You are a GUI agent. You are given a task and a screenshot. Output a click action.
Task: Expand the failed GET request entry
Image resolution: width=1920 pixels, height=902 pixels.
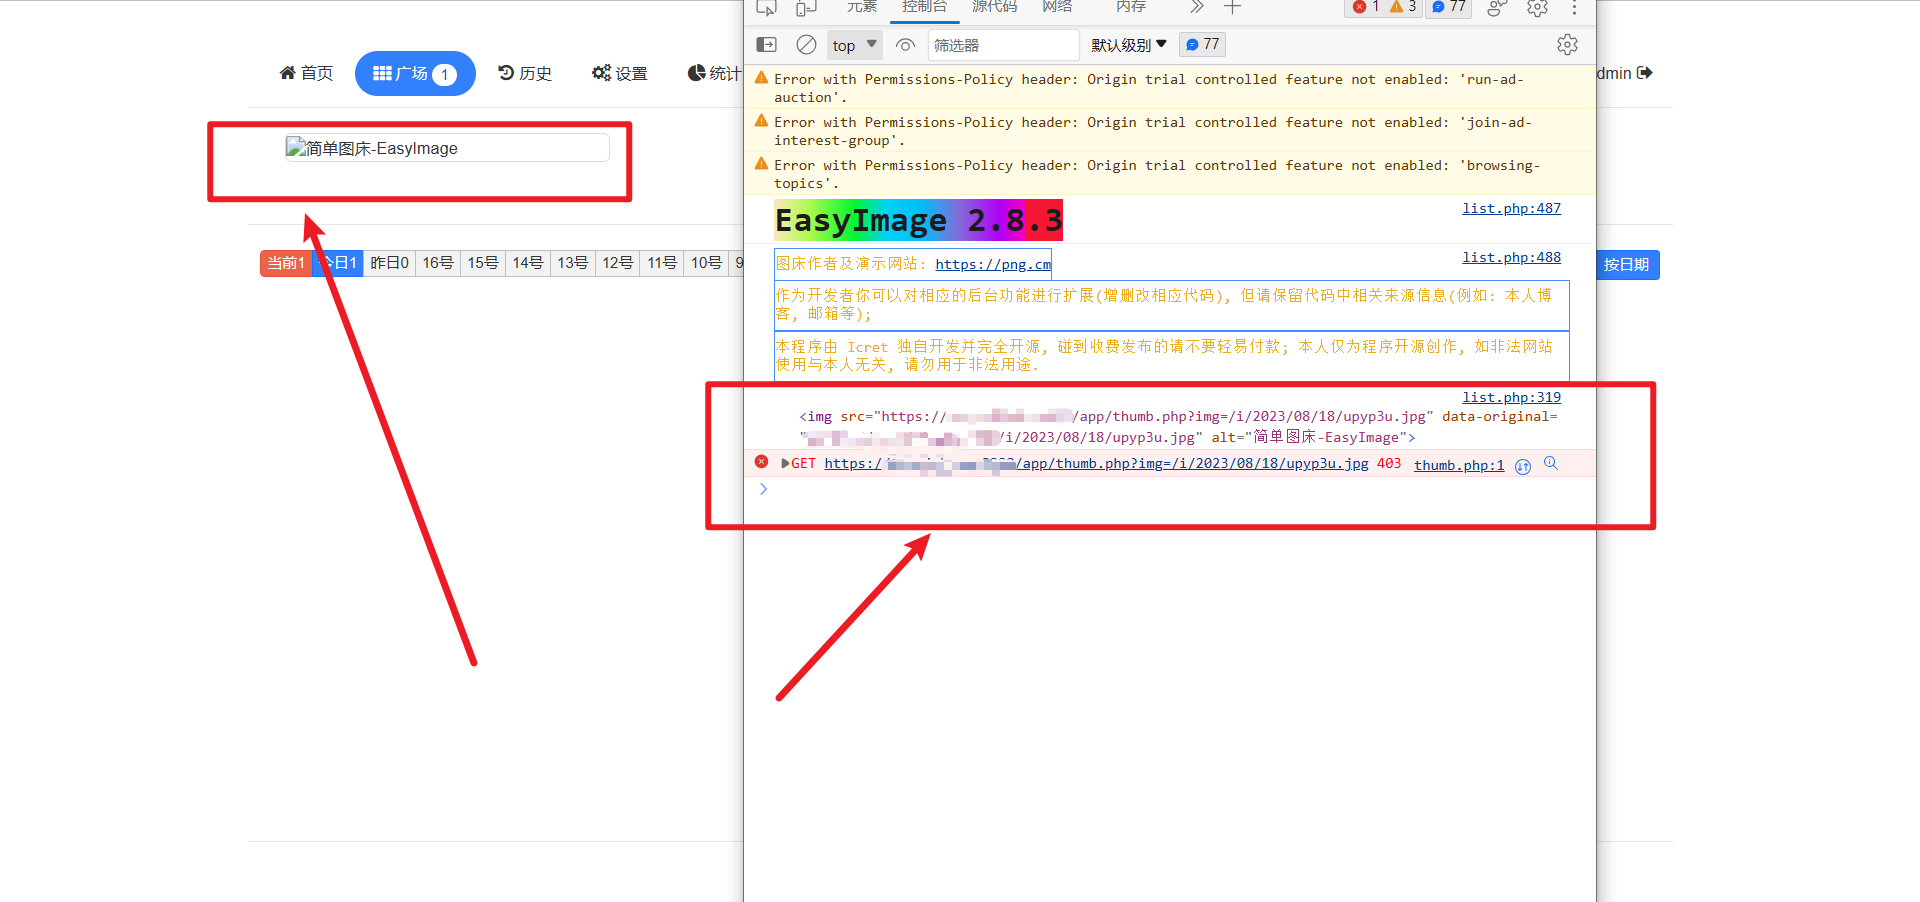pos(785,463)
